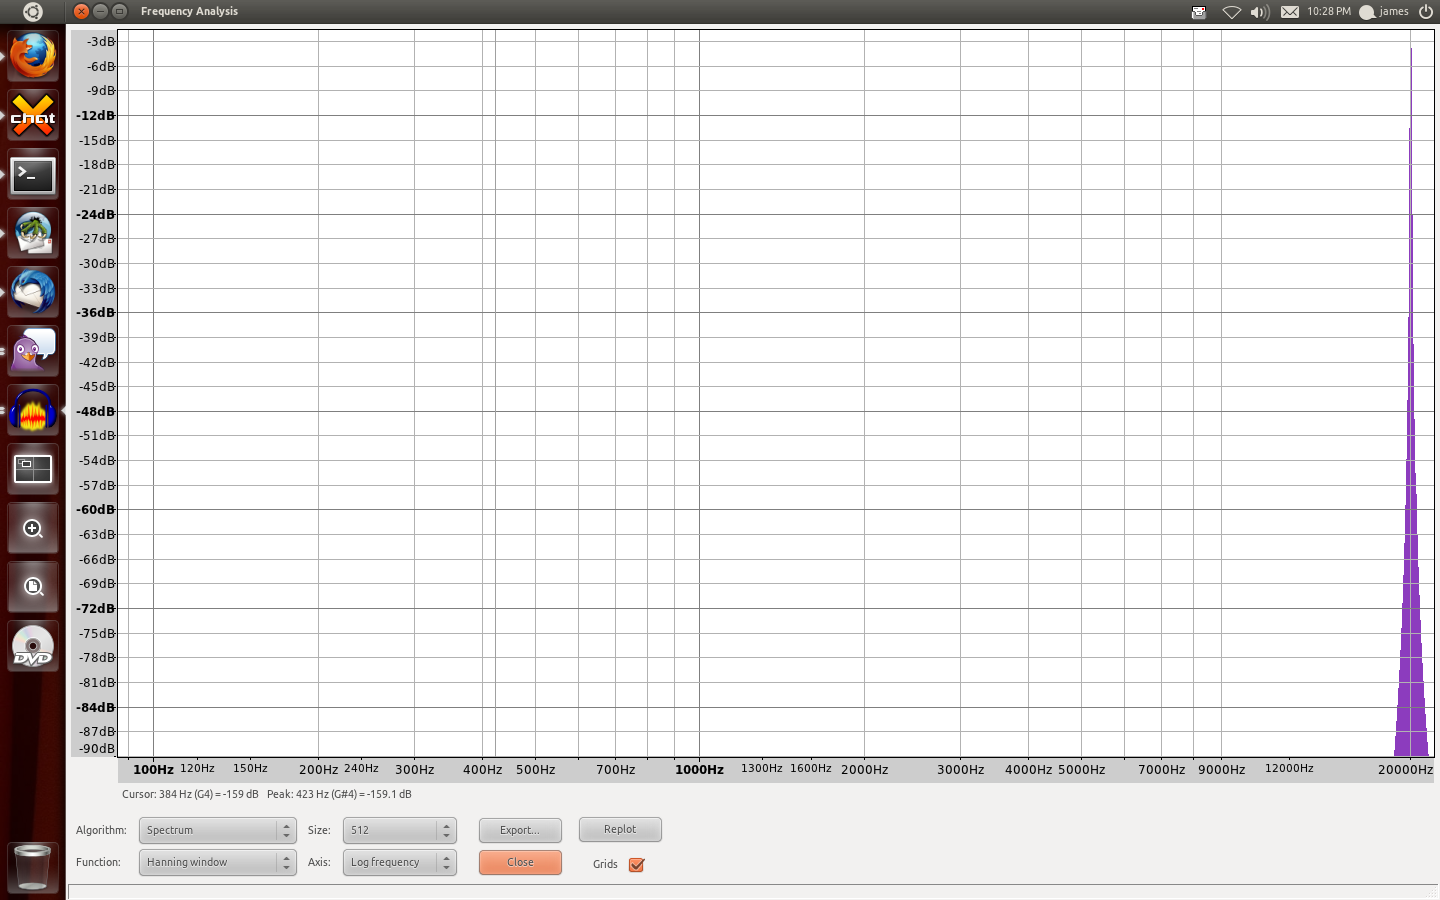Switch to Audacity in the launcher
Image resolution: width=1440 pixels, height=900 pixels.
click(x=33, y=411)
